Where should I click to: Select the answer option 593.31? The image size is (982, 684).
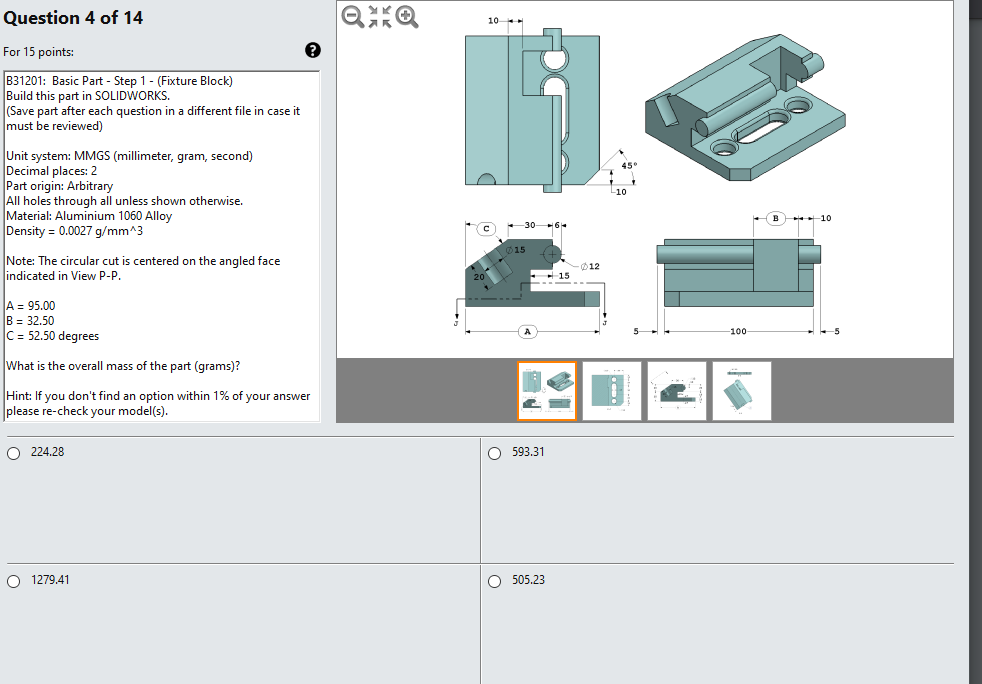[x=495, y=453]
